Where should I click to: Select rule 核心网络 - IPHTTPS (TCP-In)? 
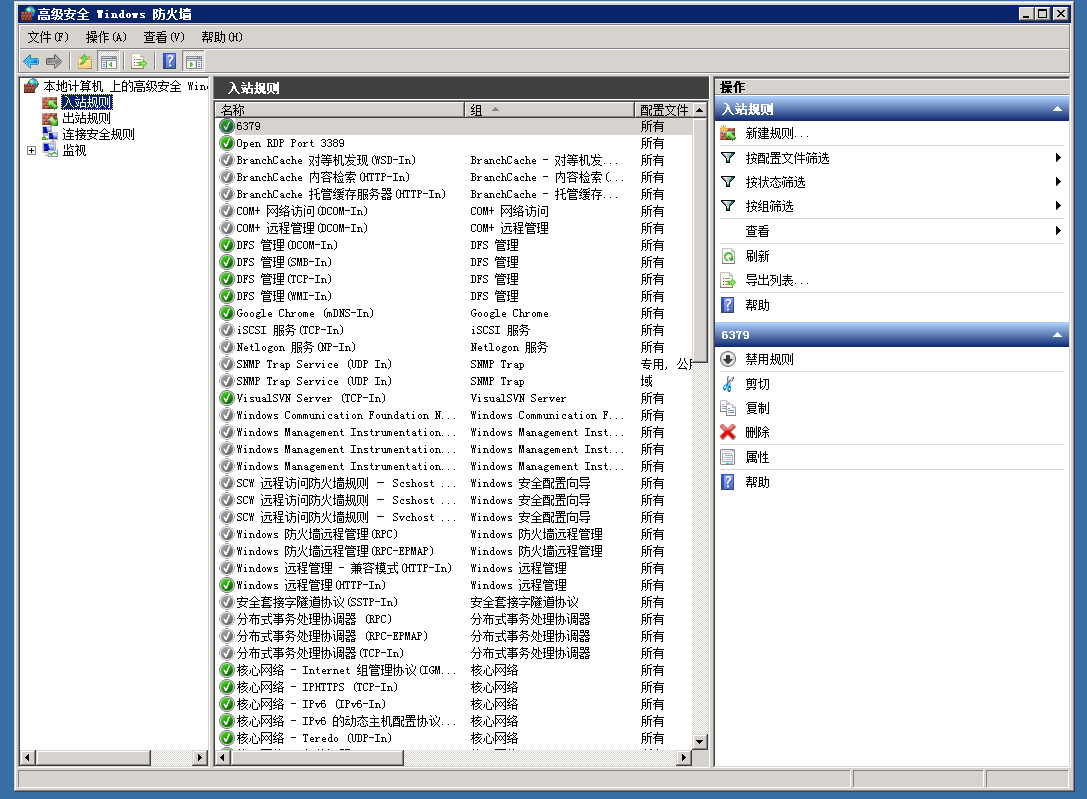(x=454, y=687)
